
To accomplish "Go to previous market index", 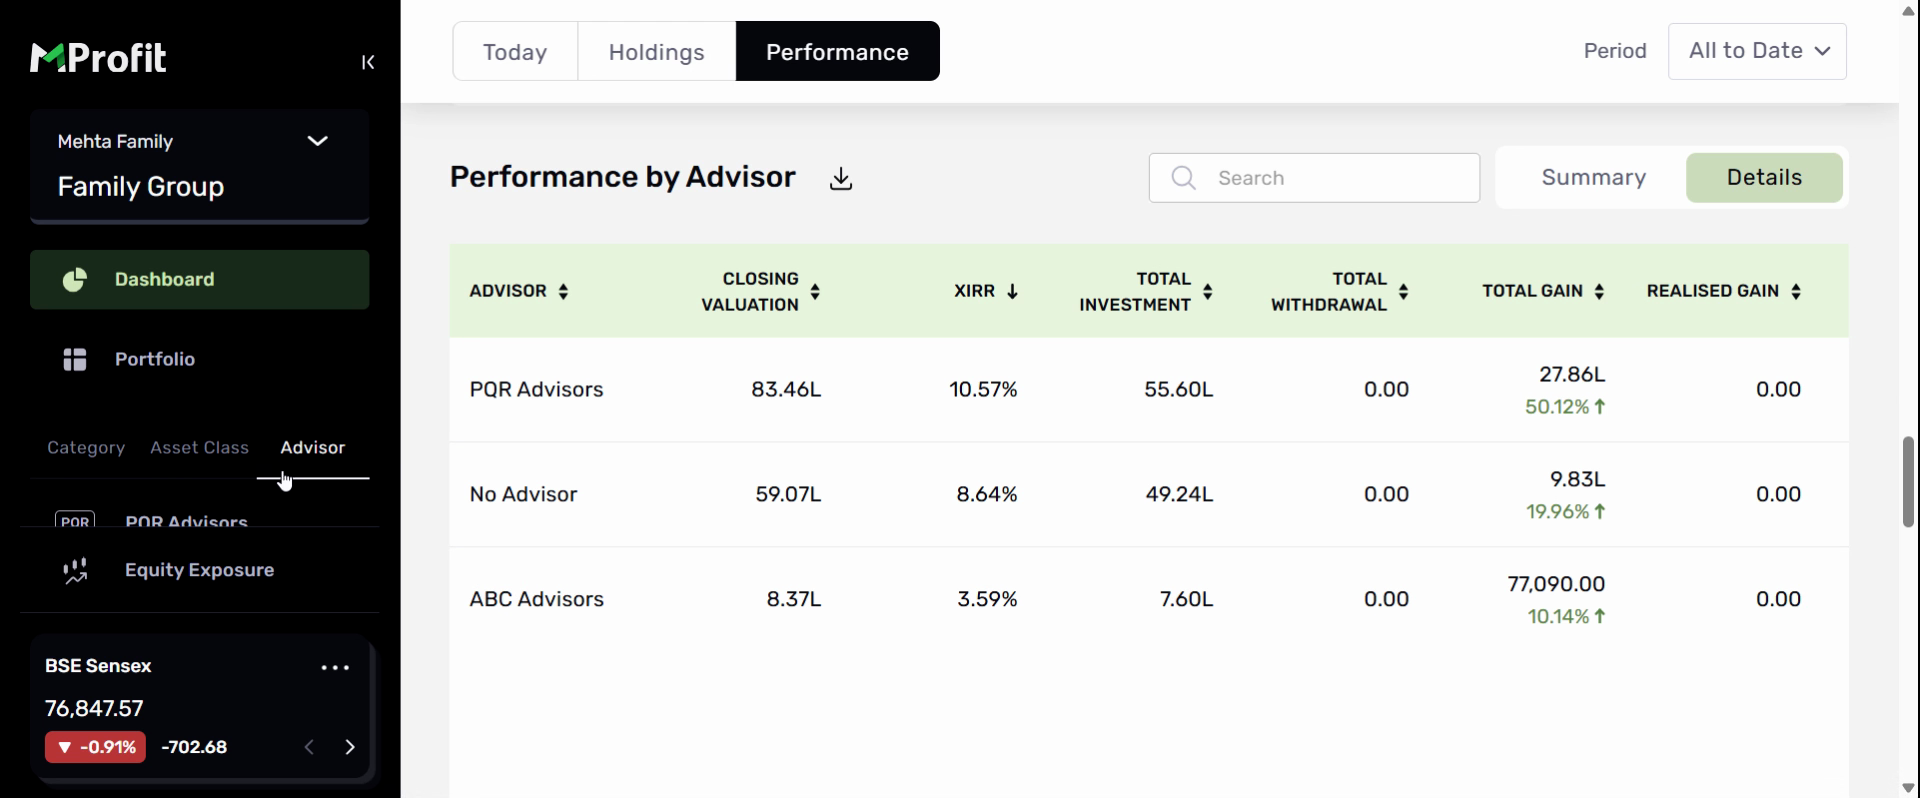I will [x=310, y=747].
